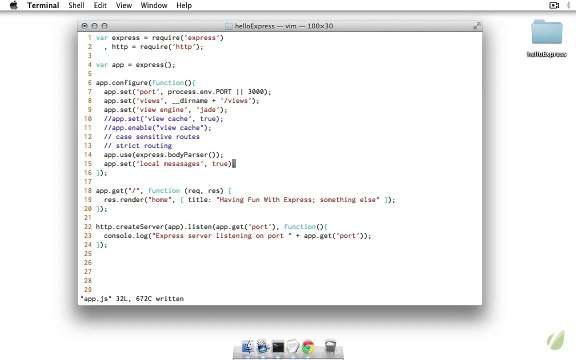
Task: Click commented line '//app.enable("view cache");'
Action: 158,128
